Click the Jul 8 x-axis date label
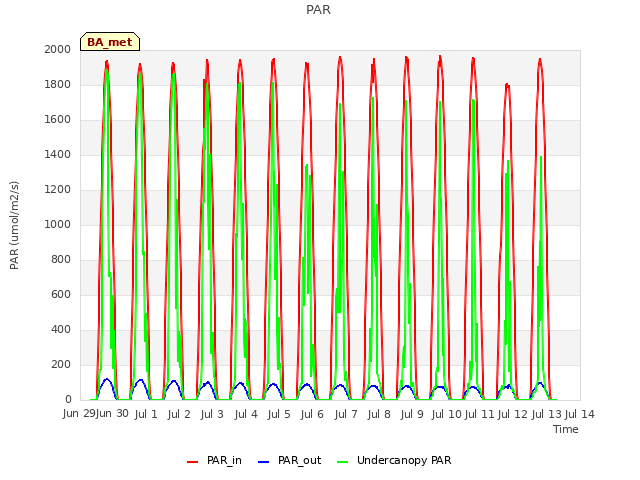Image resolution: width=640 pixels, height=480 pixels. click(x=379, y=414)
